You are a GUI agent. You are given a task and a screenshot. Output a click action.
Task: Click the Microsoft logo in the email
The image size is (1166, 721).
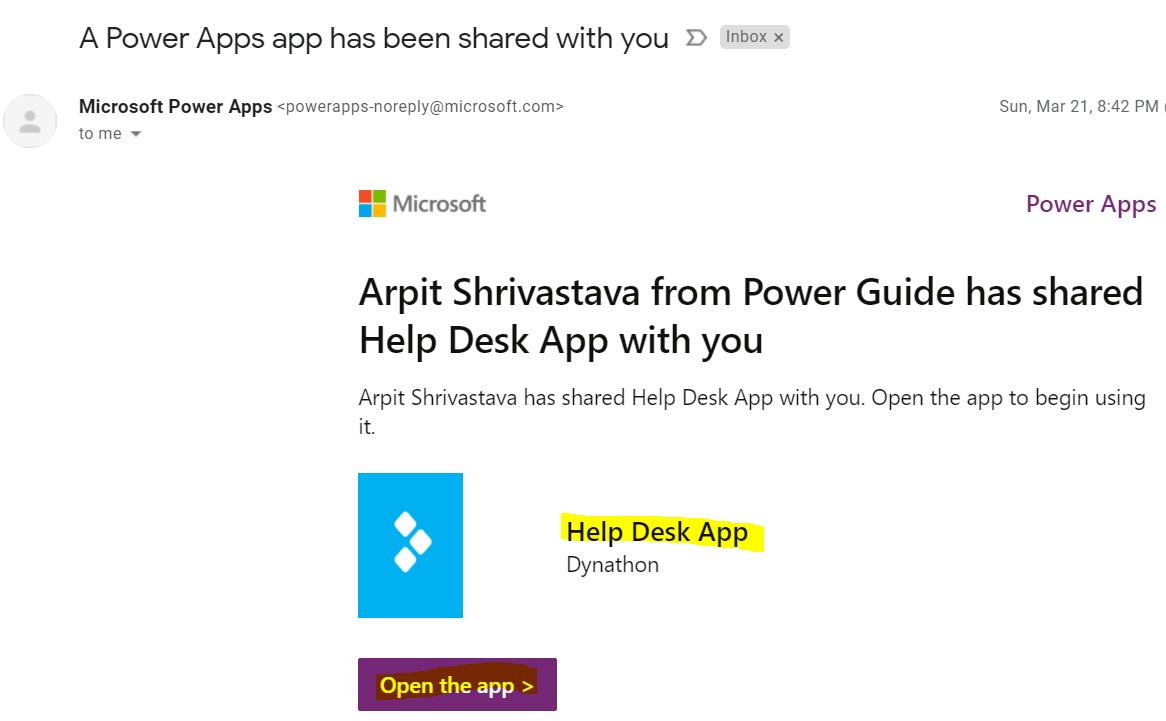click(x=422, y=204)
